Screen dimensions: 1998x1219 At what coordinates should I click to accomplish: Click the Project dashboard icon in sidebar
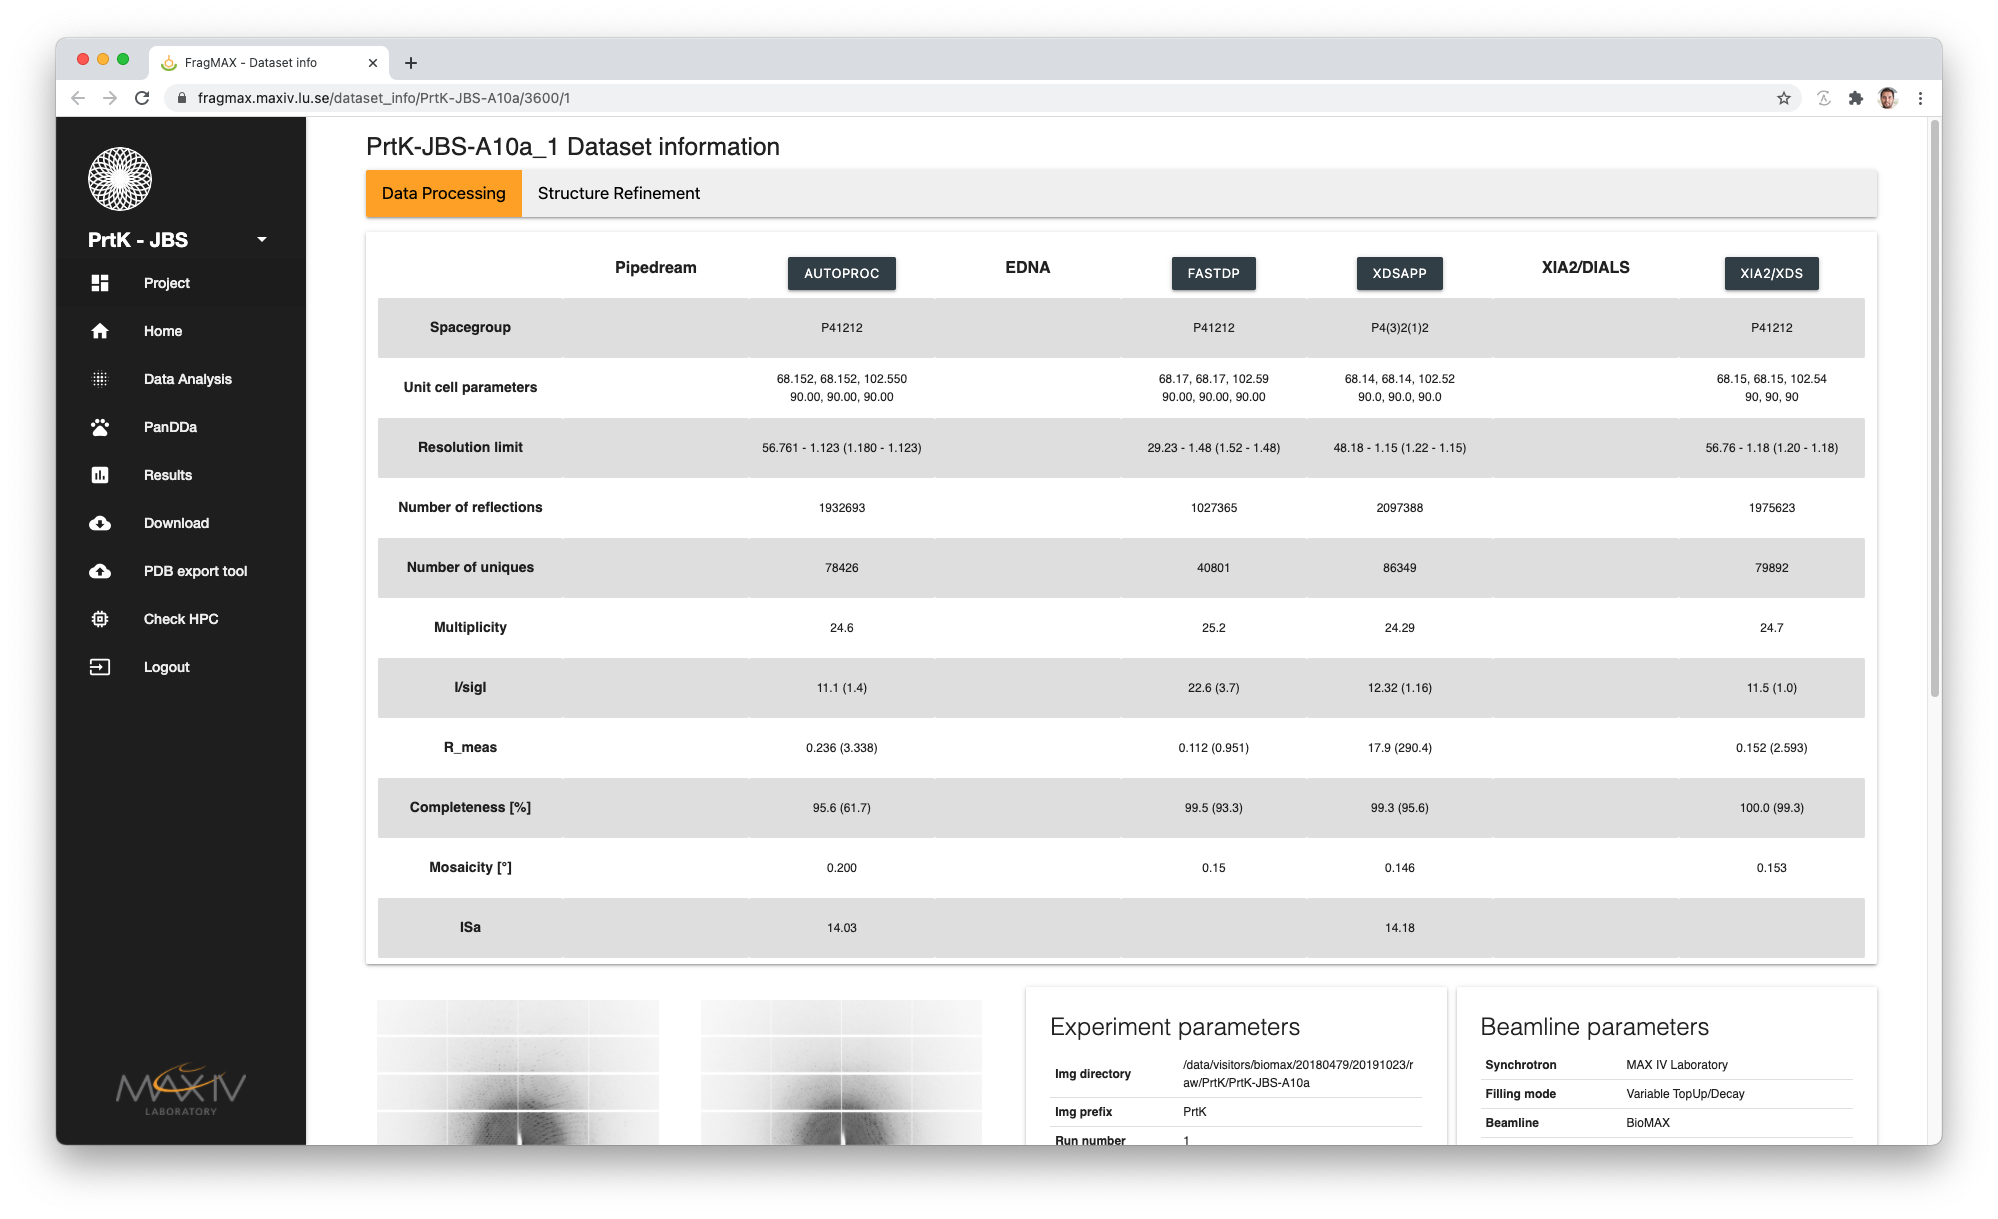(100, 283)
